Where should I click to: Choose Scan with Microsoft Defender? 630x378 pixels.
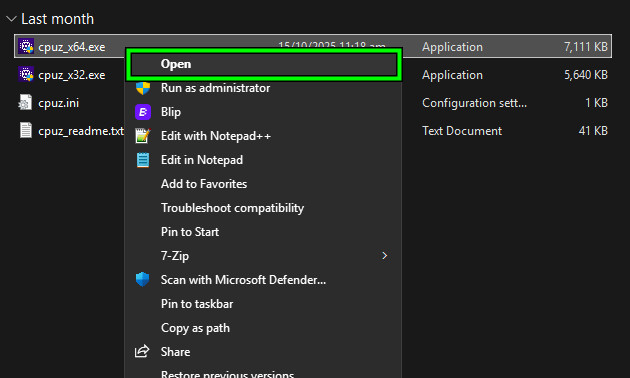[264, 280]
